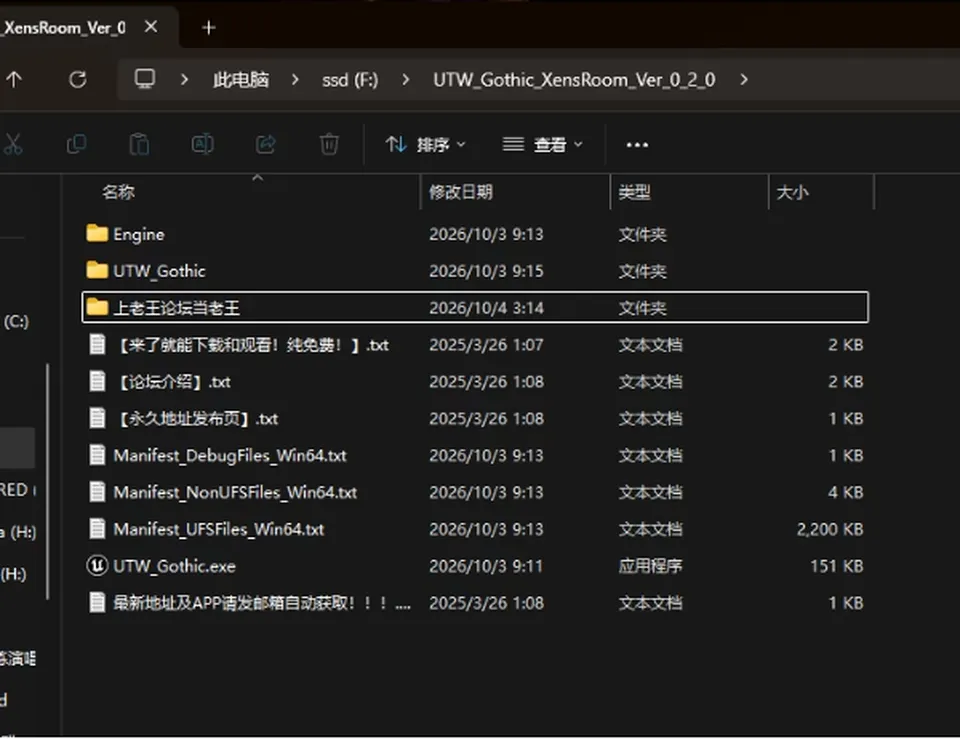The image size is (960, 739).
Task: Navigate to 此电脑 breadcrumb
Action: pos(241,80)
